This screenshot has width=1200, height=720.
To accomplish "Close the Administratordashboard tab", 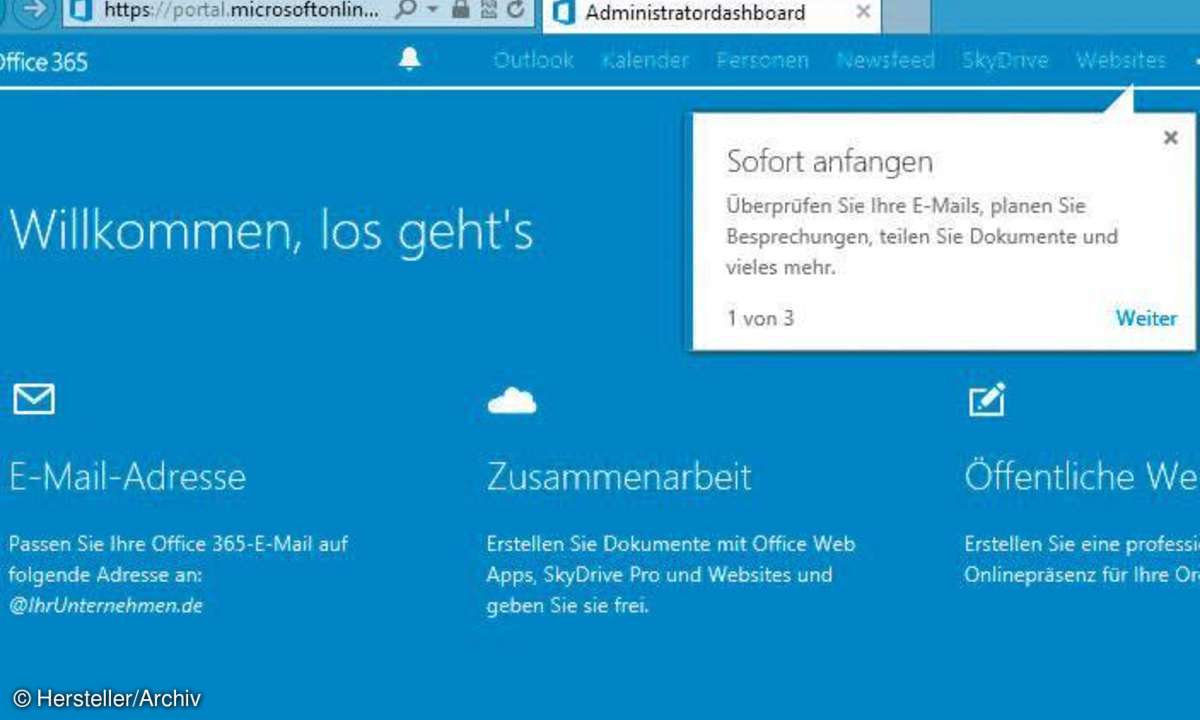I will click(x=863, y=12).
